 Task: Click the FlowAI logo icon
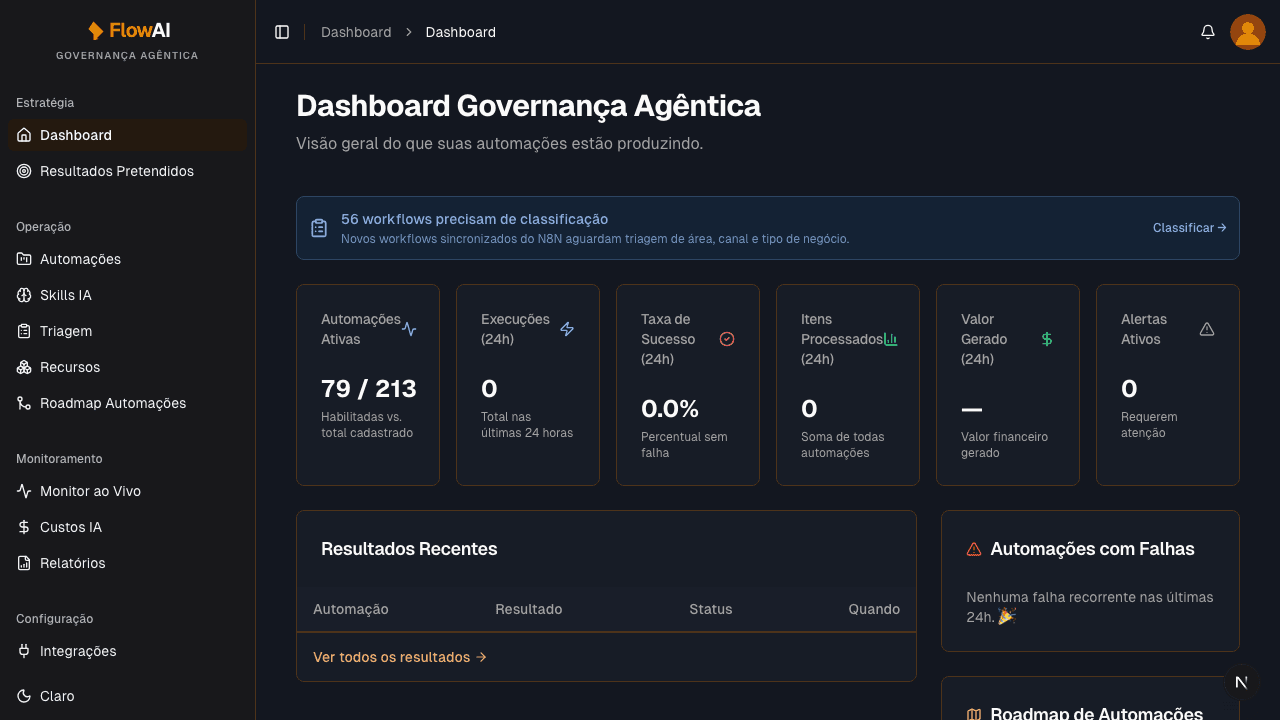click(96, 31)
